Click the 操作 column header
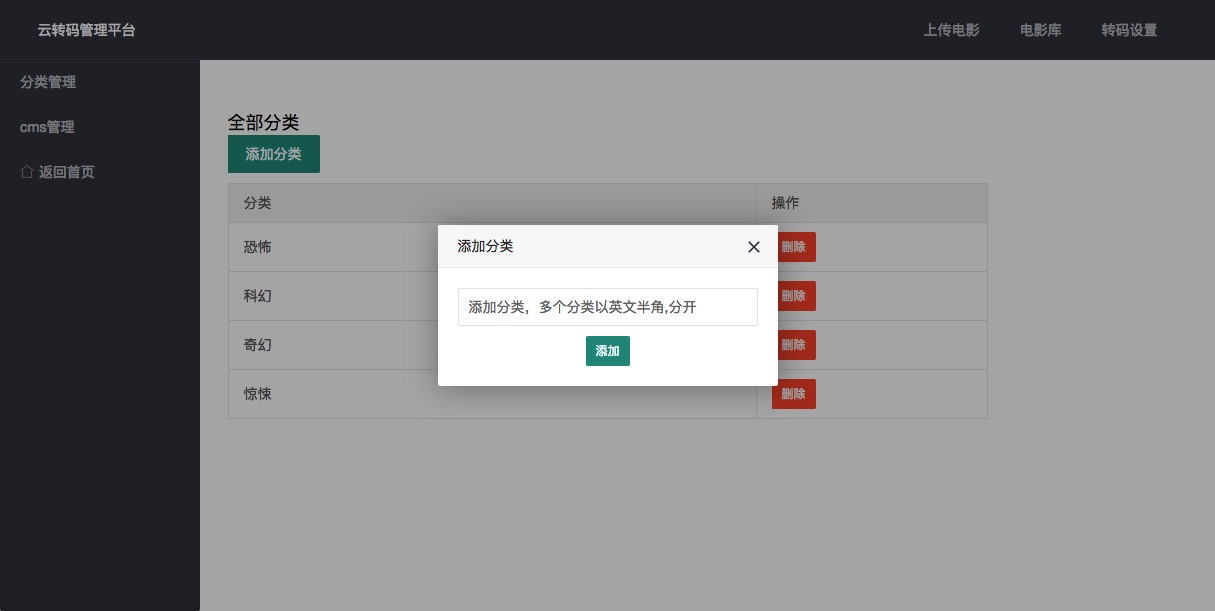1215x611 pixels. (872, 203)
